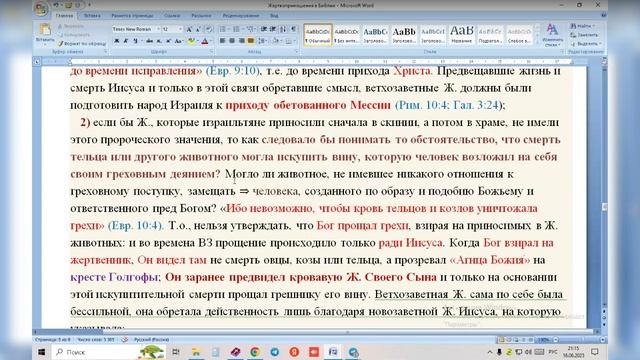Open Times New Roman font dropdown
Screen dimensions: 640x360
point(158,29)
